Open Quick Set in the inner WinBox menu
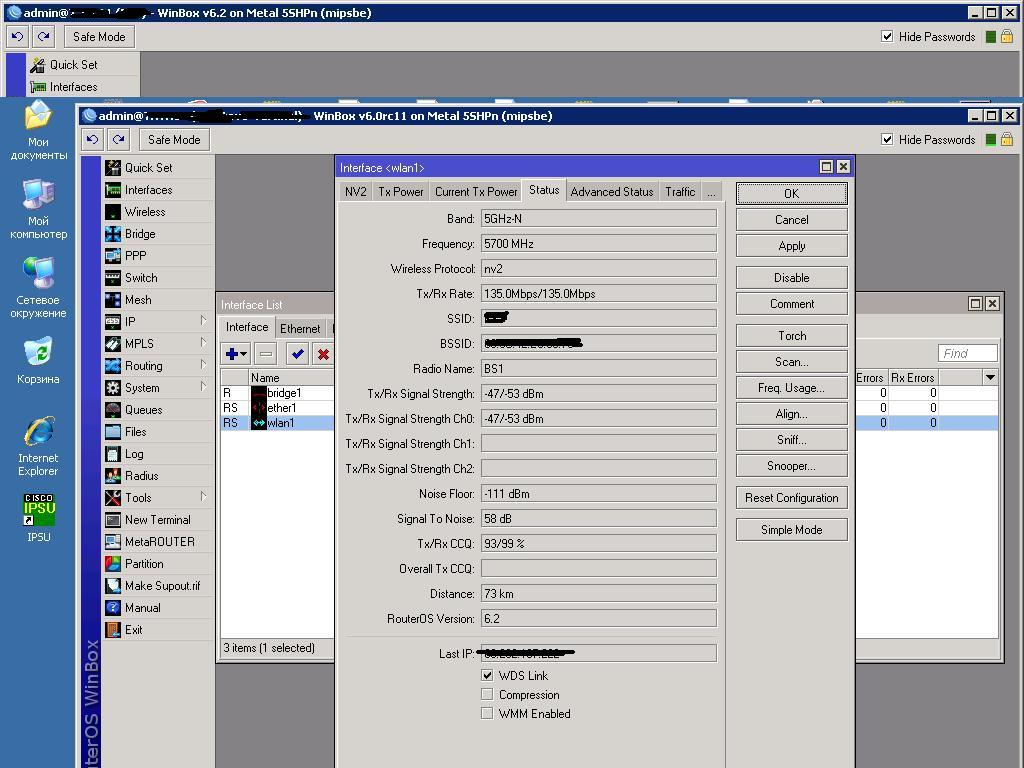1024x768 pixels. (x=158, y=168)
